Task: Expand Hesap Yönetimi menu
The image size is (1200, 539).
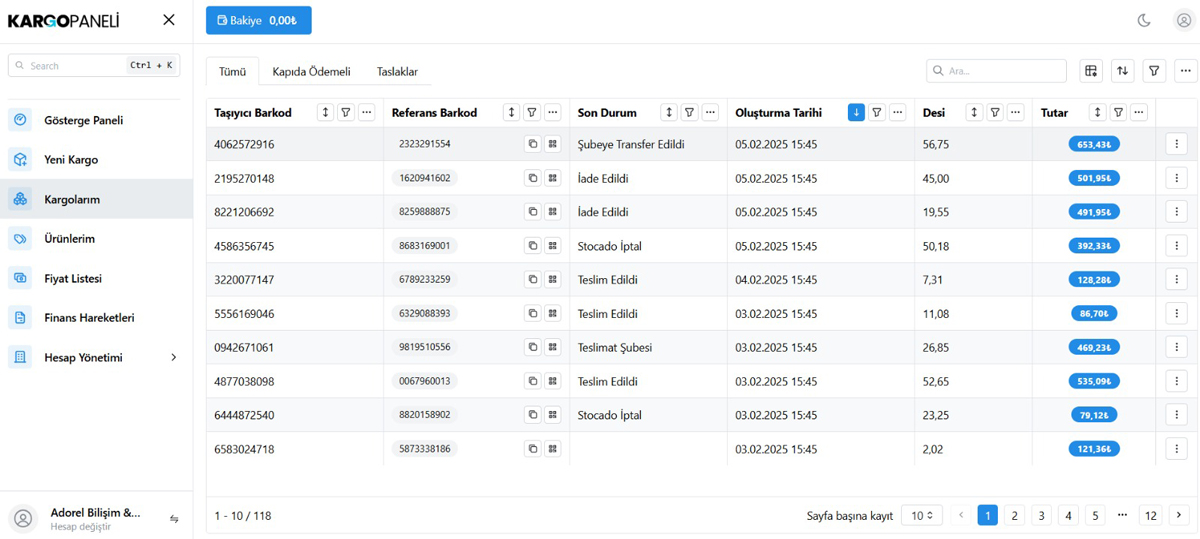Action: pyautogui.click(x=96, y=357)
